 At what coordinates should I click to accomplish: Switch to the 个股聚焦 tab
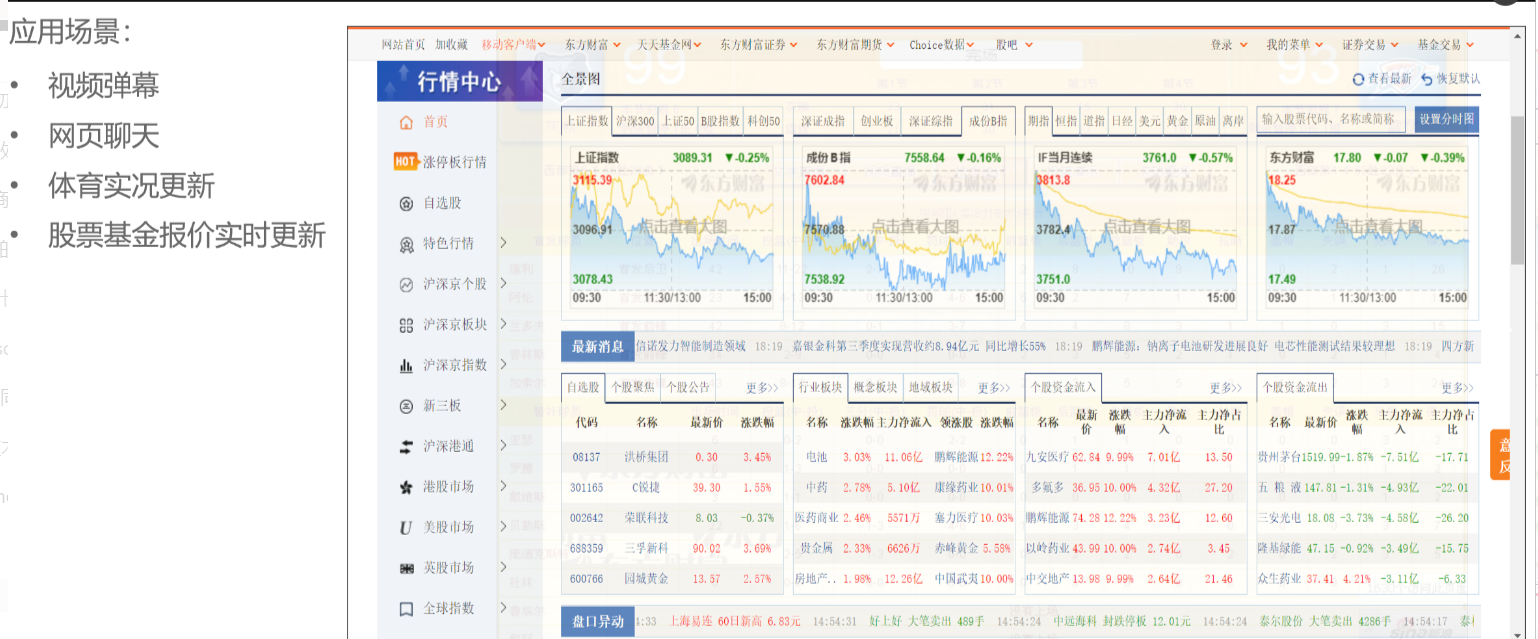pyautogui.click(x=632, y=388)
